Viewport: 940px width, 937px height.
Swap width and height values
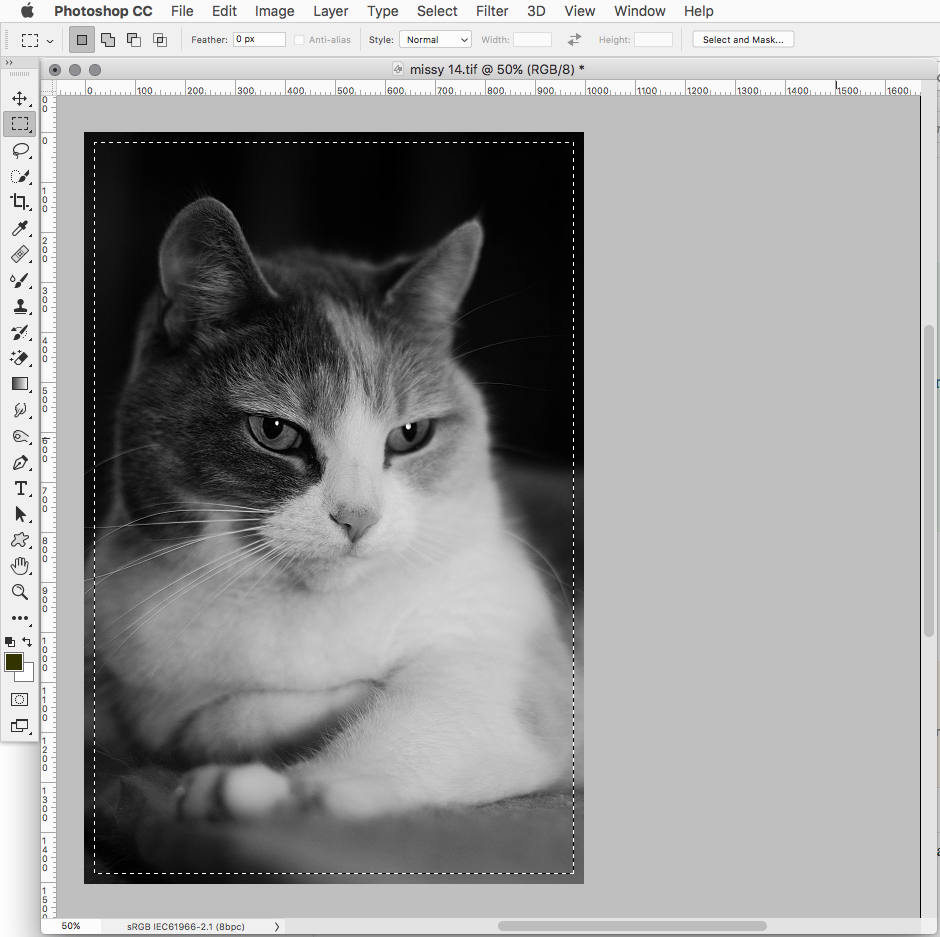tap(574, 40)
